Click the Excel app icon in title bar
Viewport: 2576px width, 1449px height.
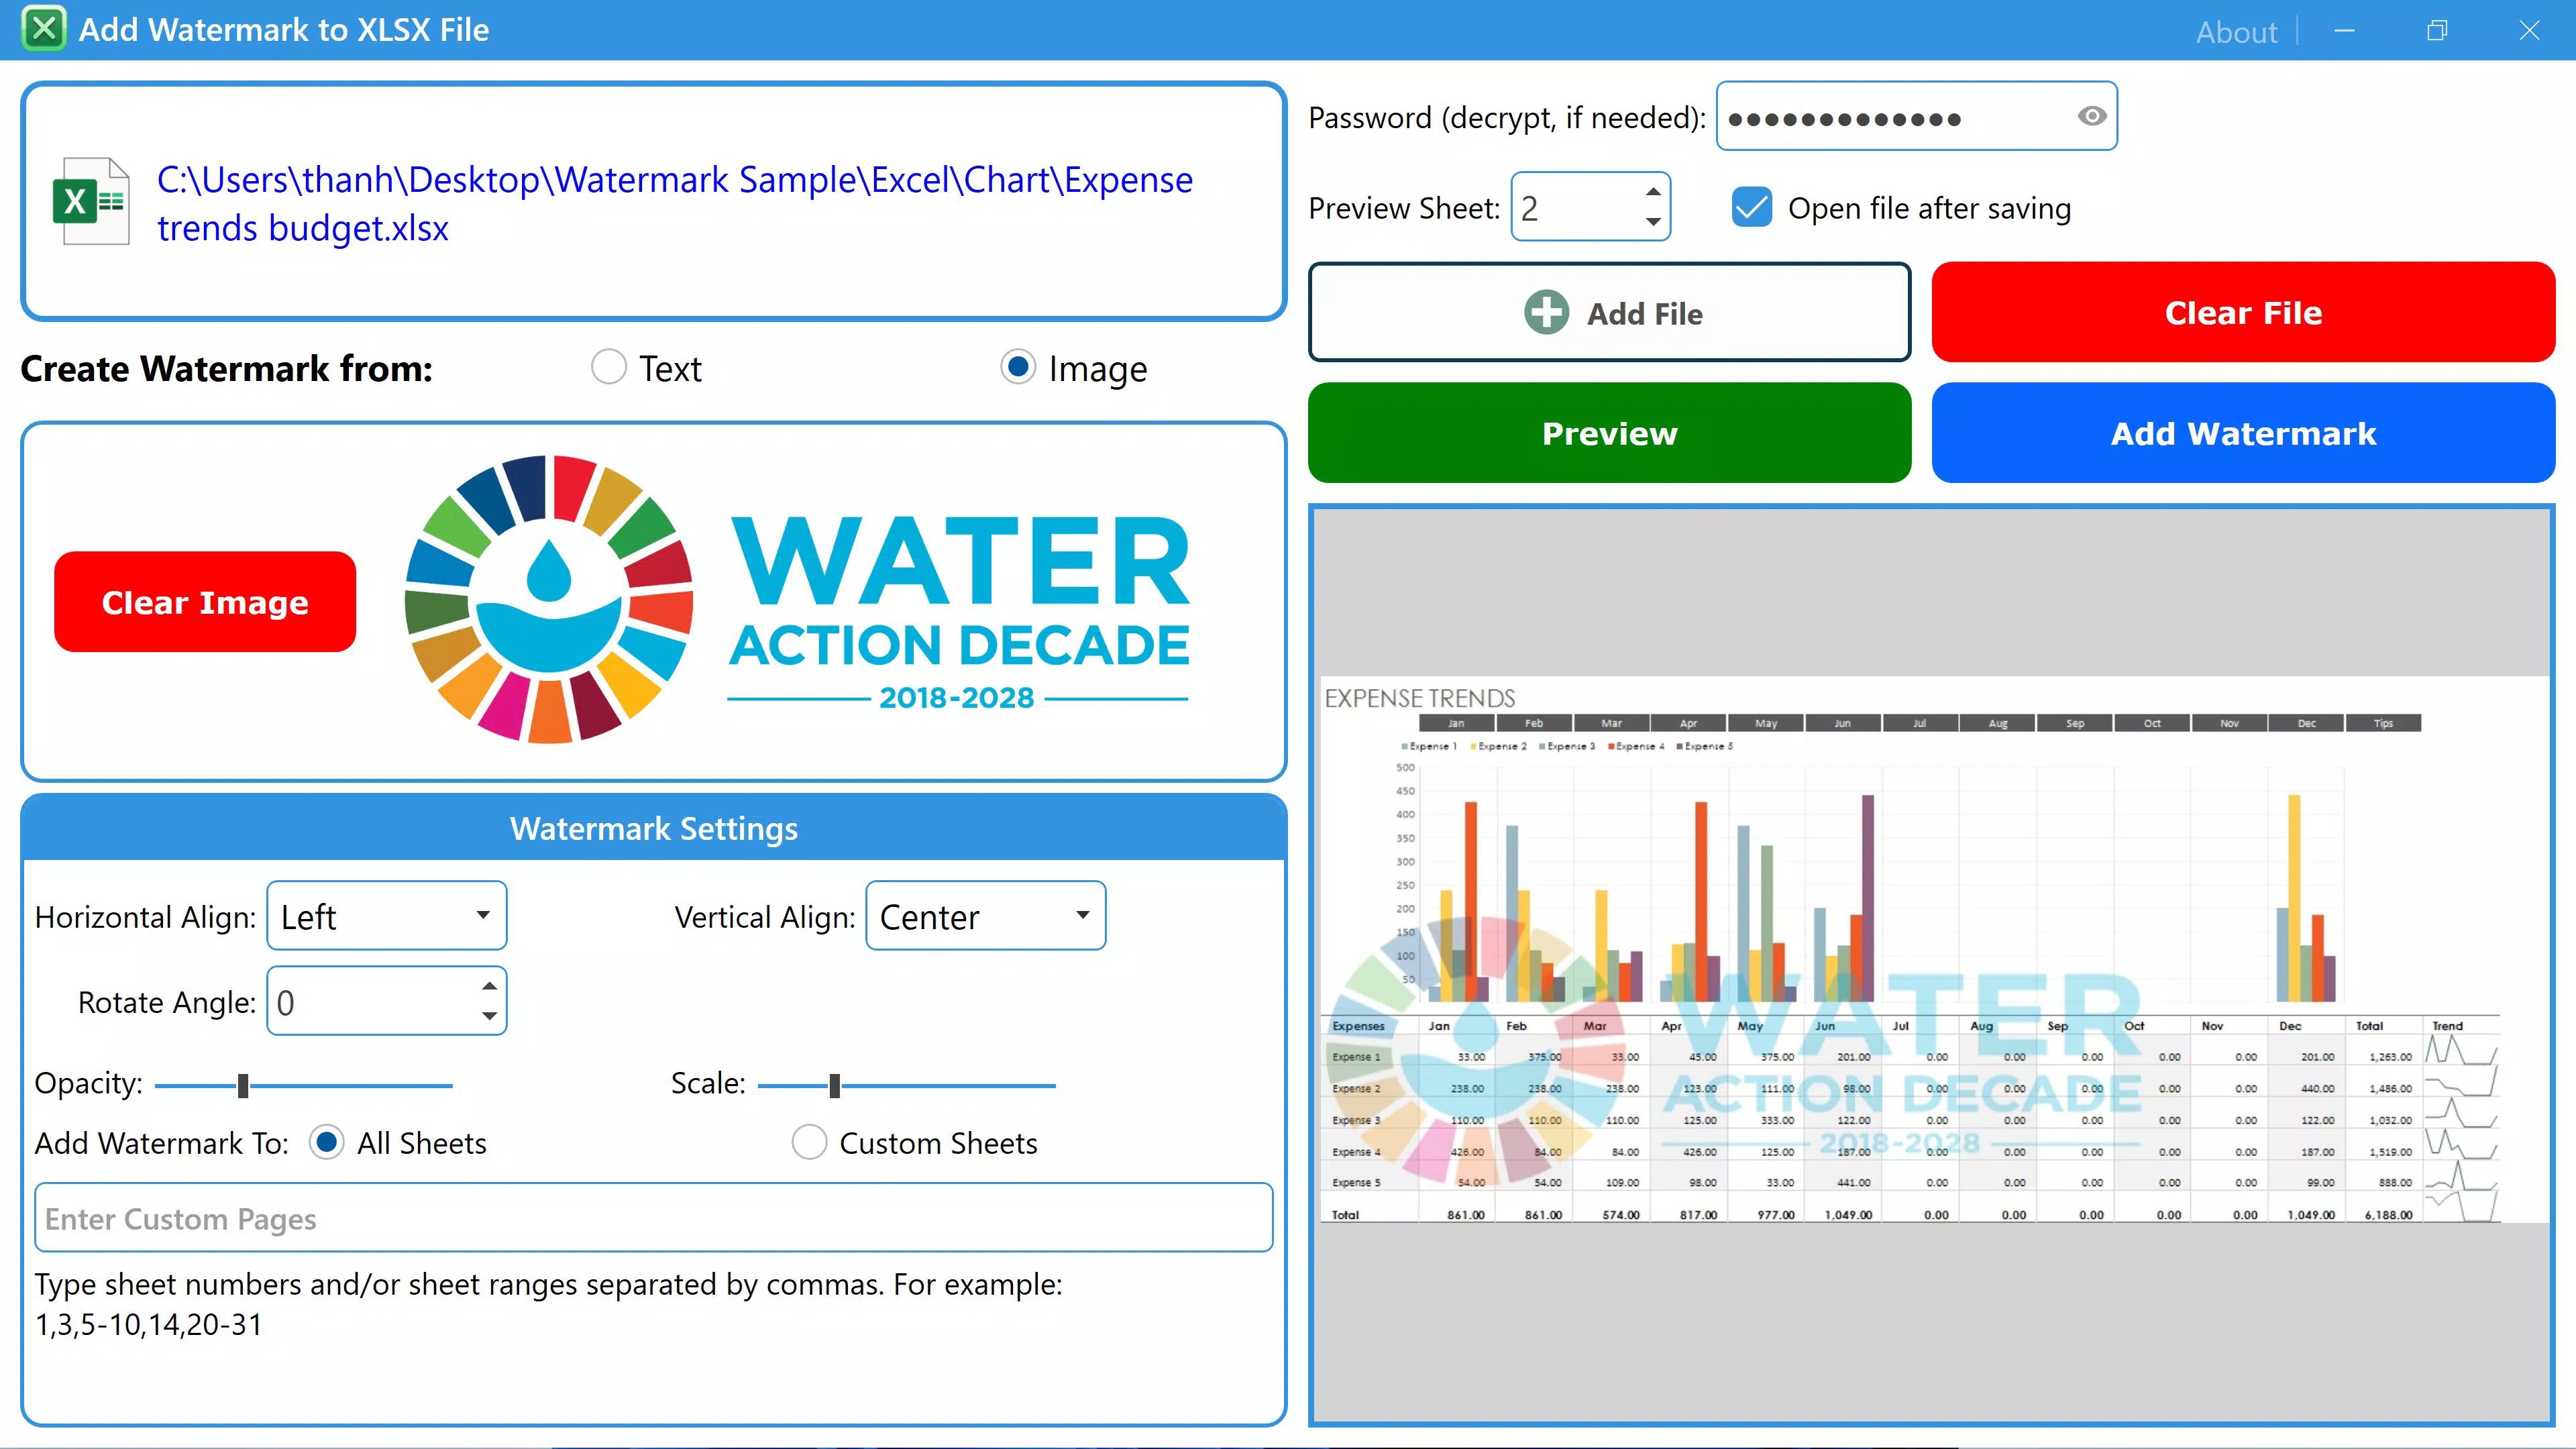coord(44,29)
